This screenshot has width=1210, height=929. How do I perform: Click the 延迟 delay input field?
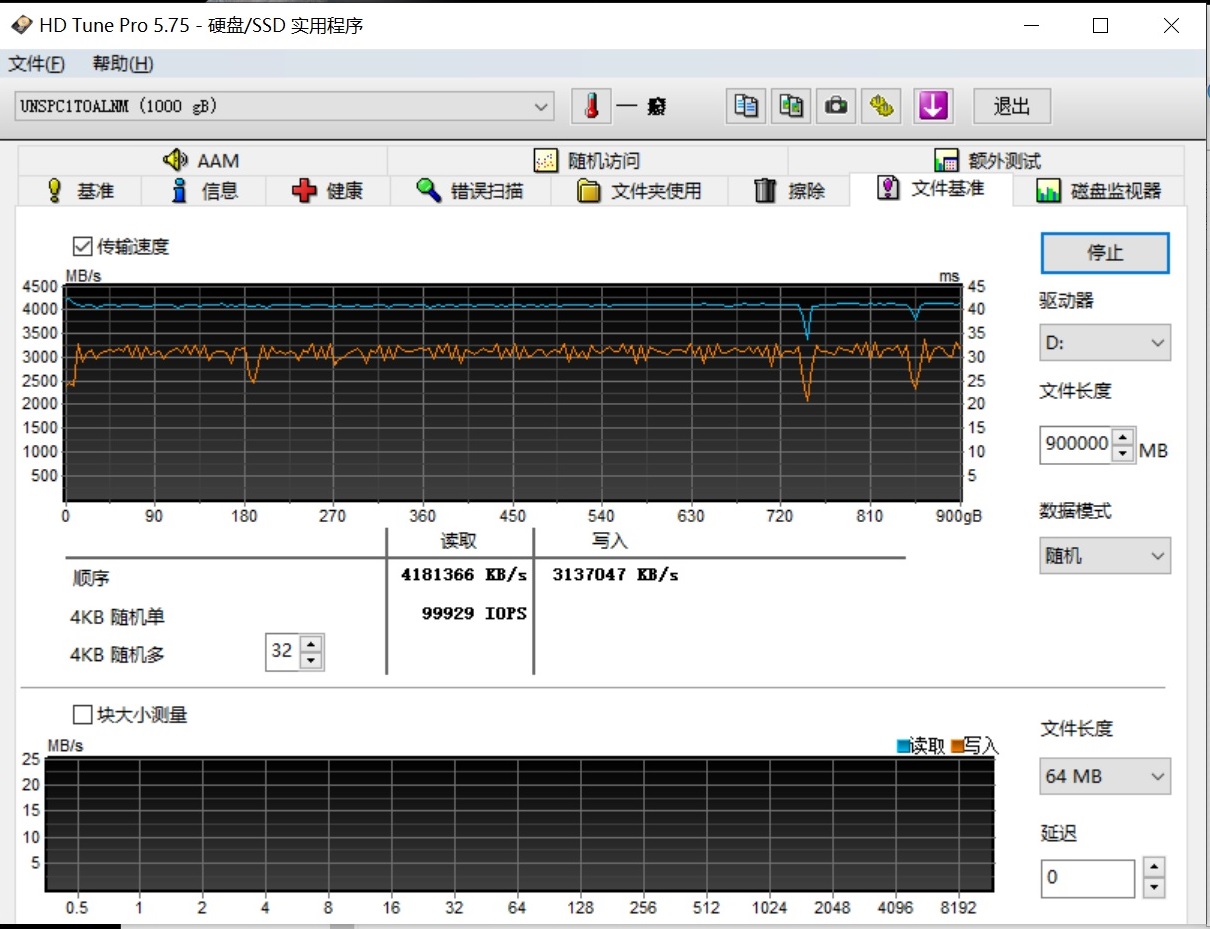(x=1087, y=878)
